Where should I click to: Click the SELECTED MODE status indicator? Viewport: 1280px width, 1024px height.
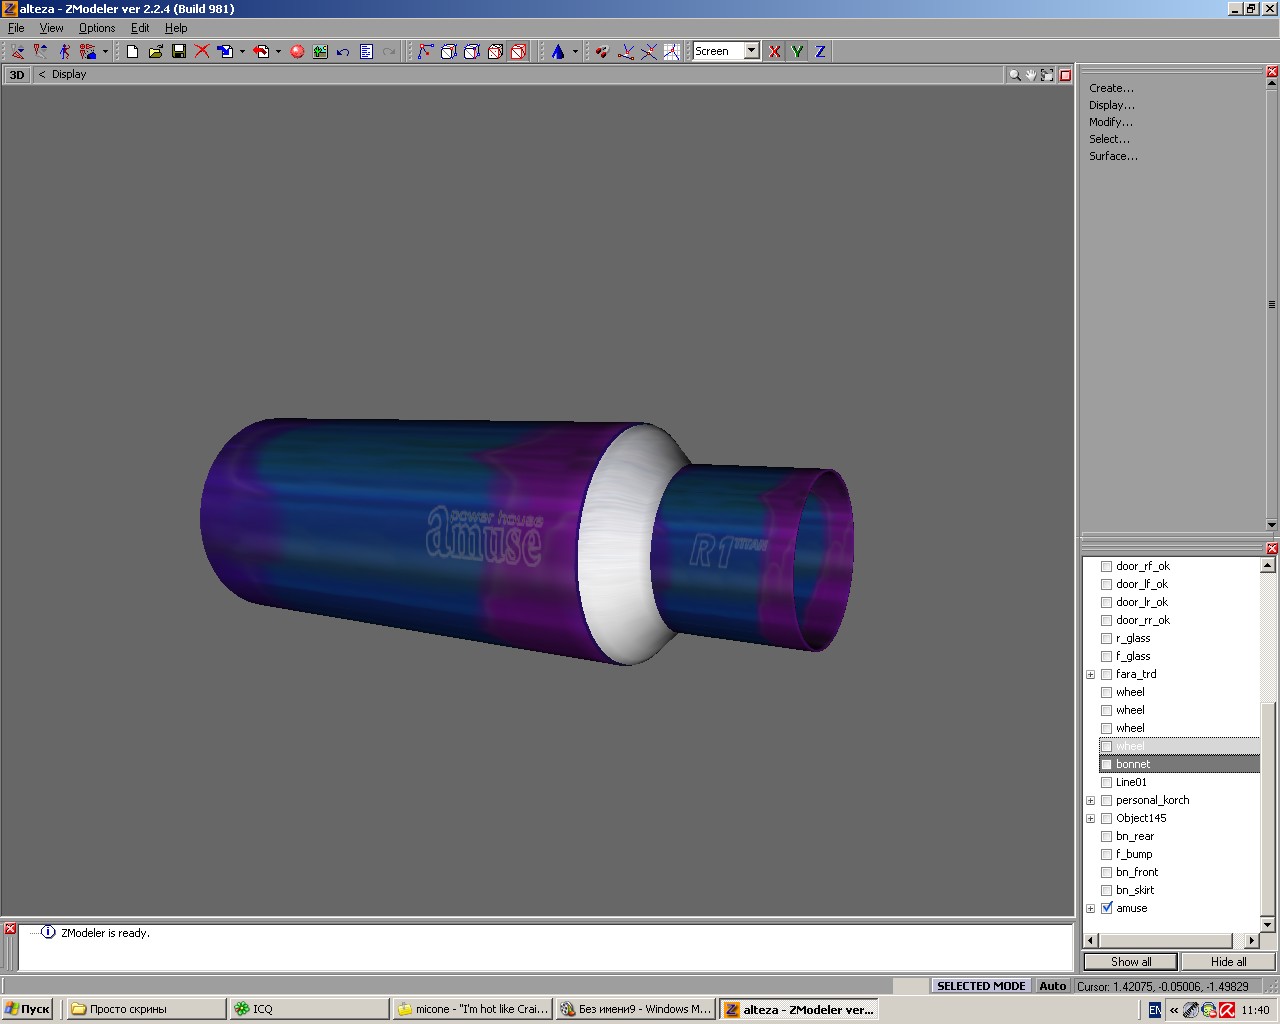tap(980, 986)
